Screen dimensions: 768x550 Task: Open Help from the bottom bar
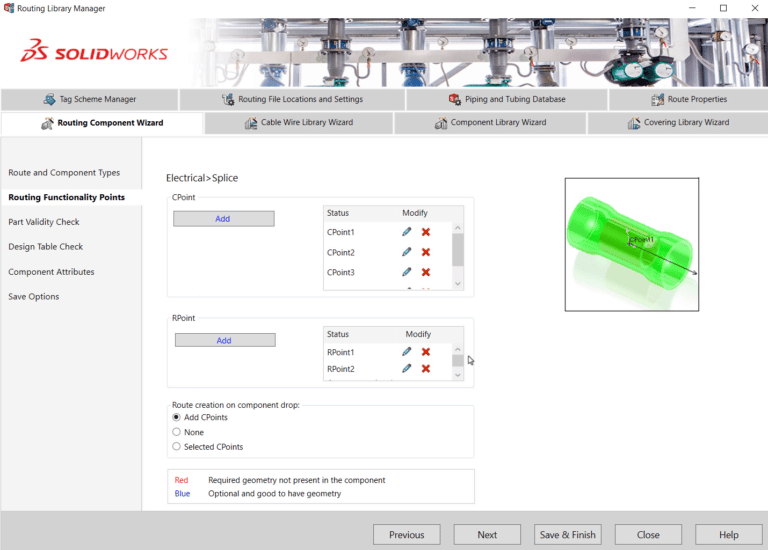[x=729, y=535]
